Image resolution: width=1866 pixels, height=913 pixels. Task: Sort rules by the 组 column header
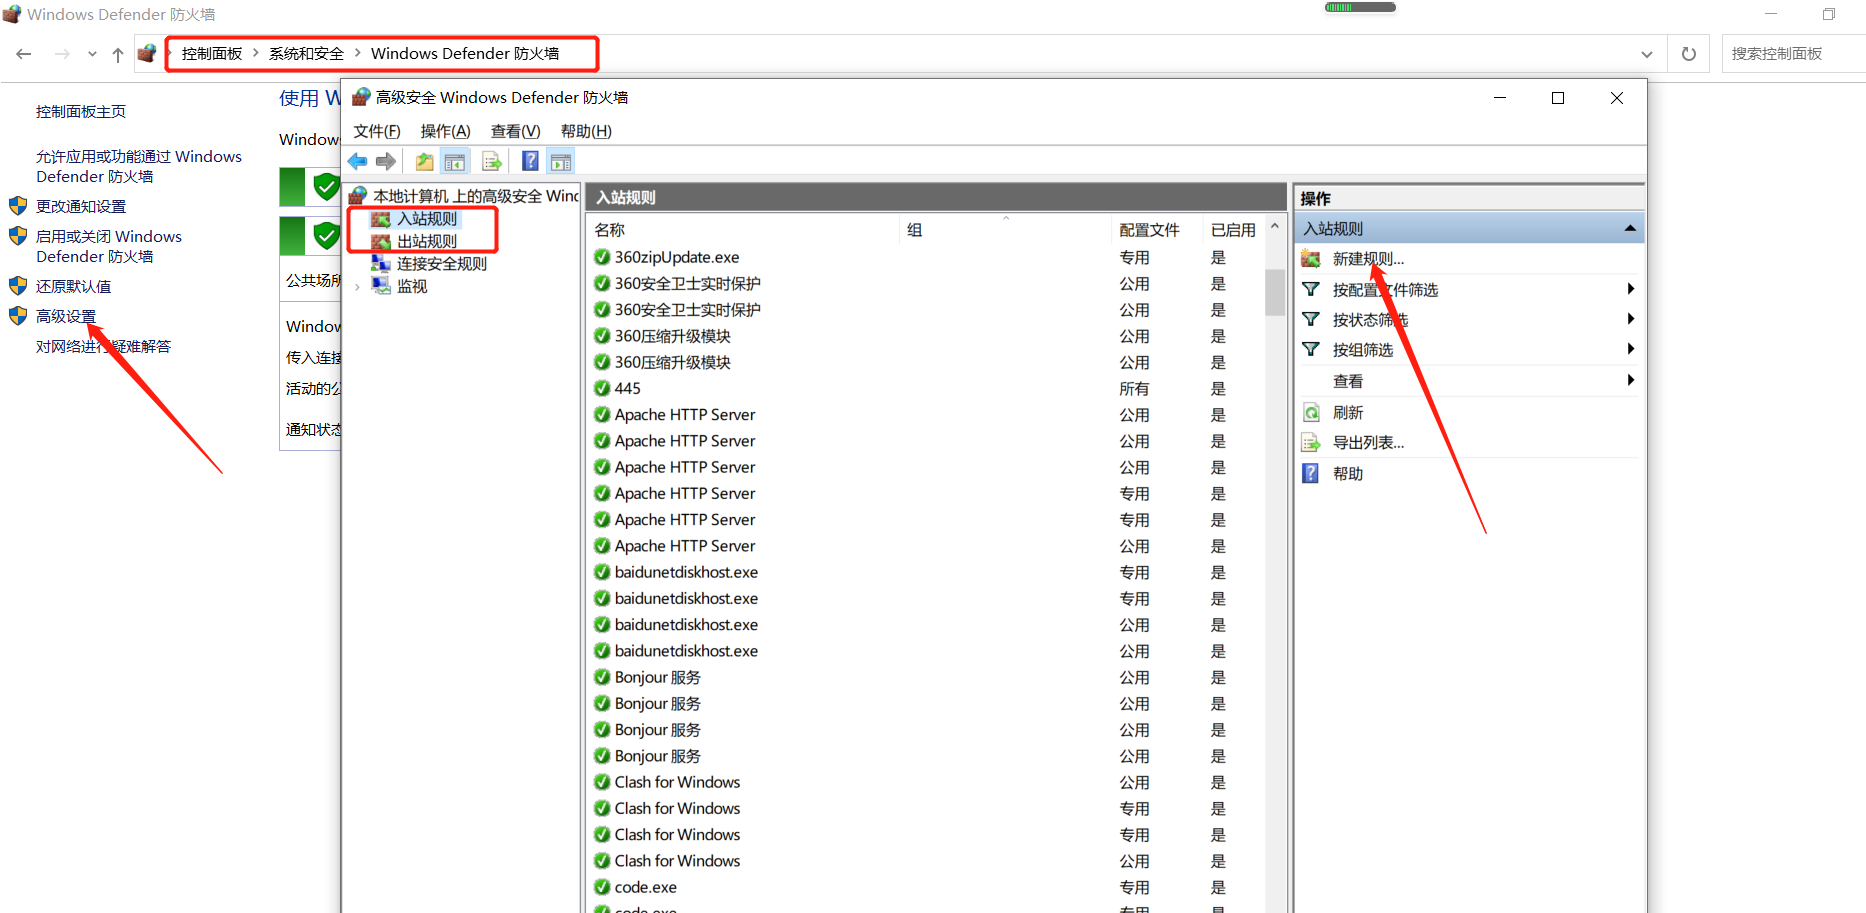(x=1006, y=230)
